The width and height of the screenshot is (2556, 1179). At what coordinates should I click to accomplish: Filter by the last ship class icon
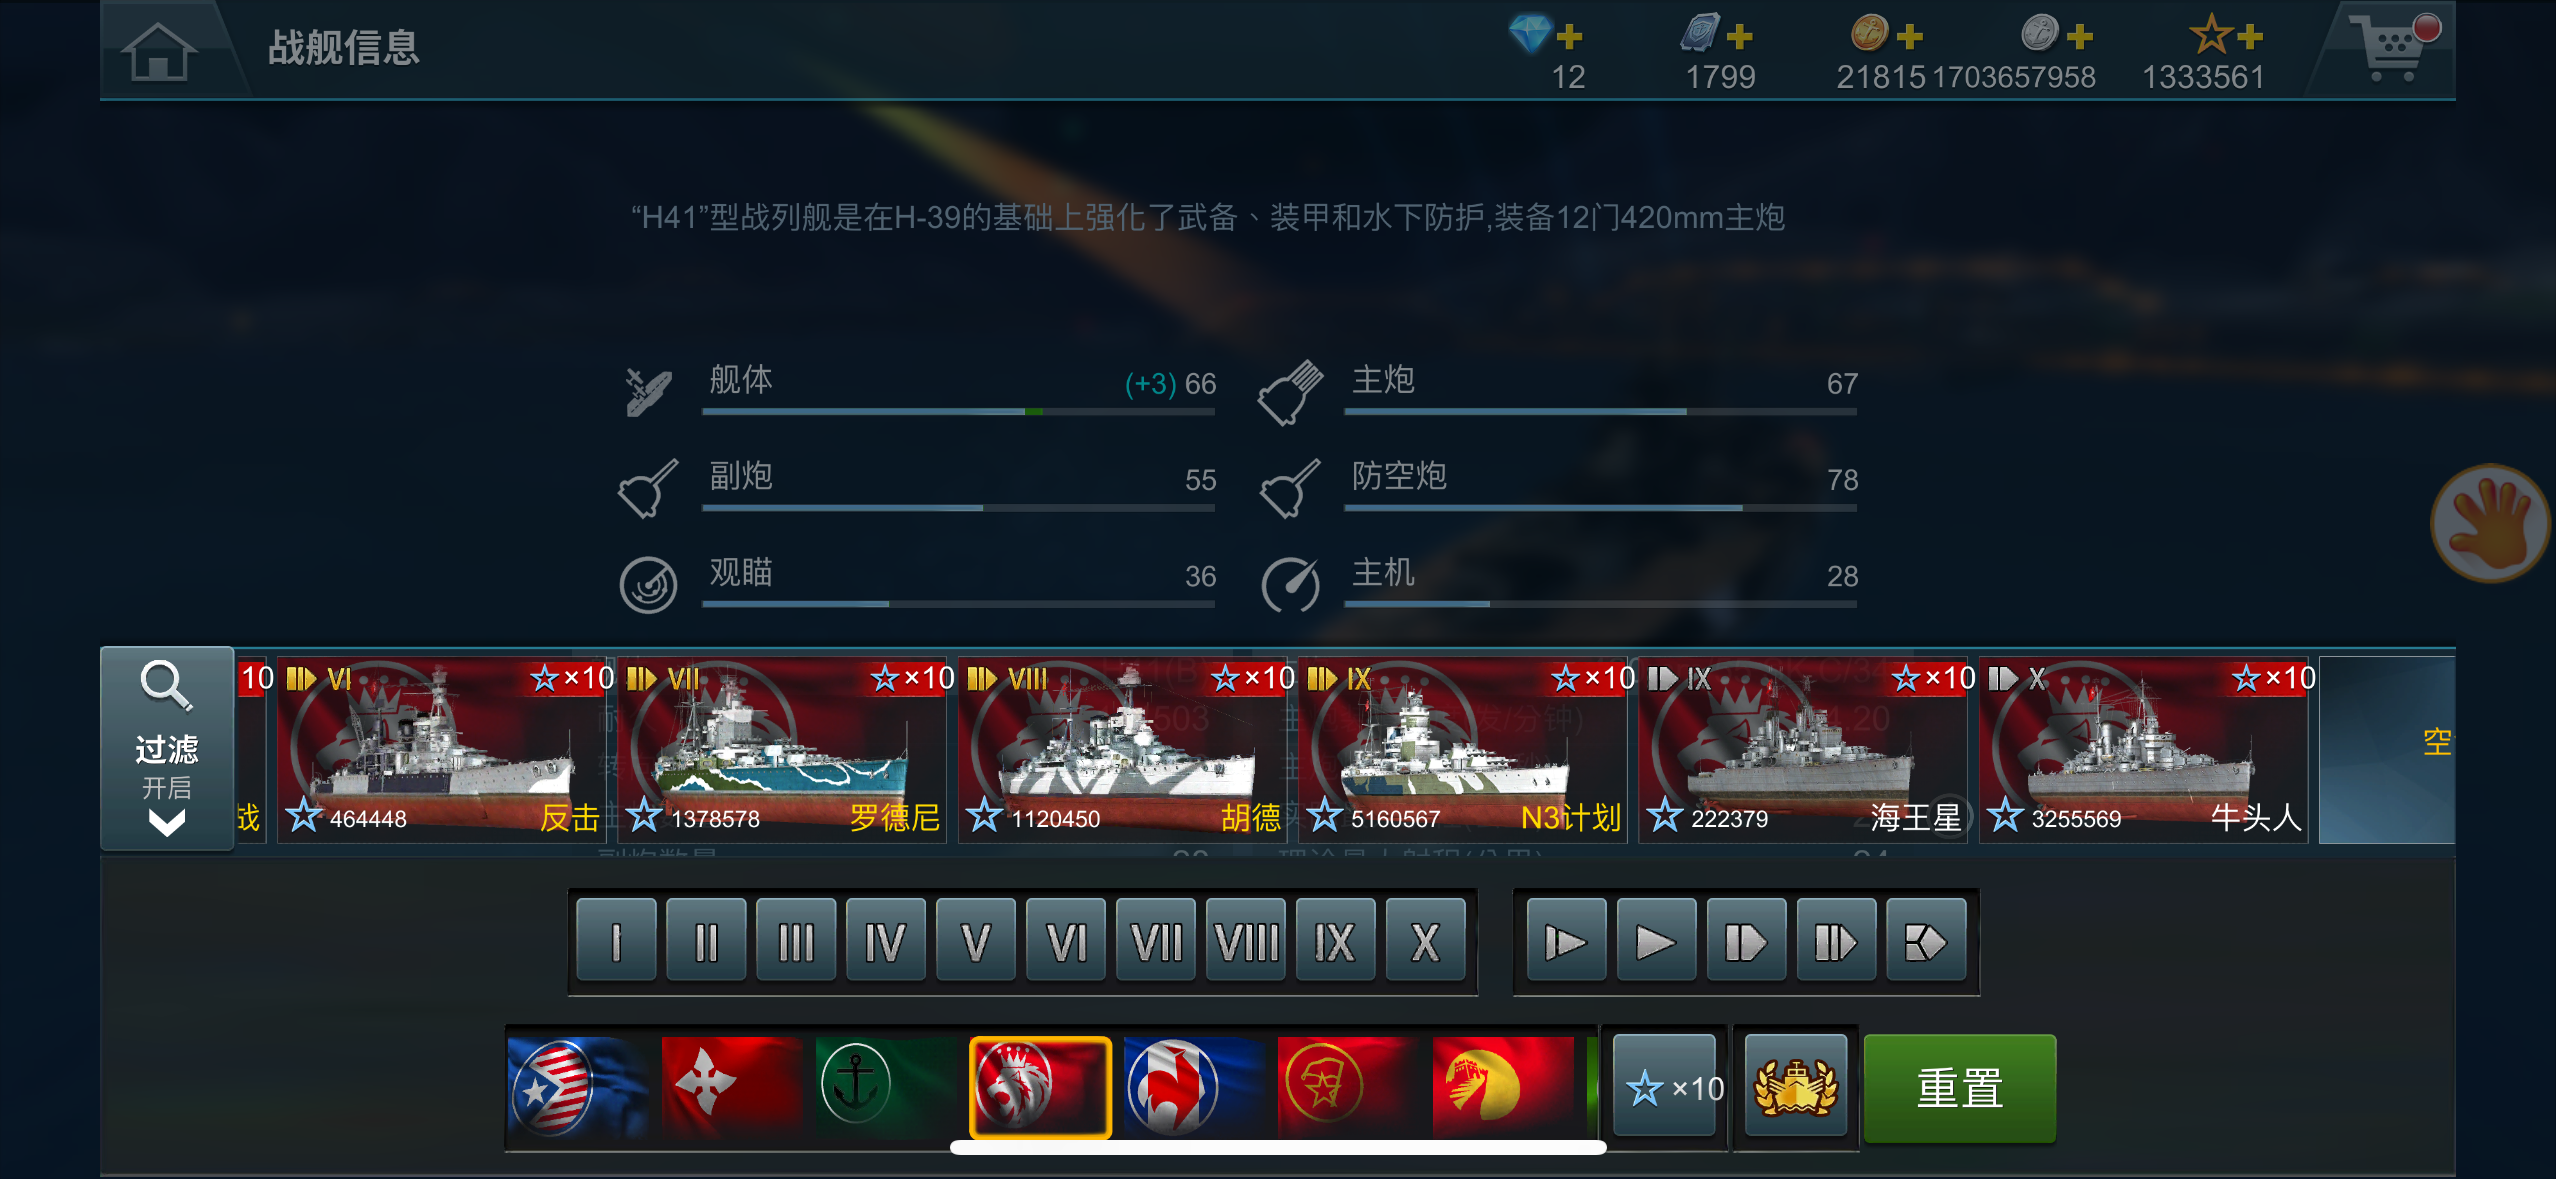coord(1926,941)
